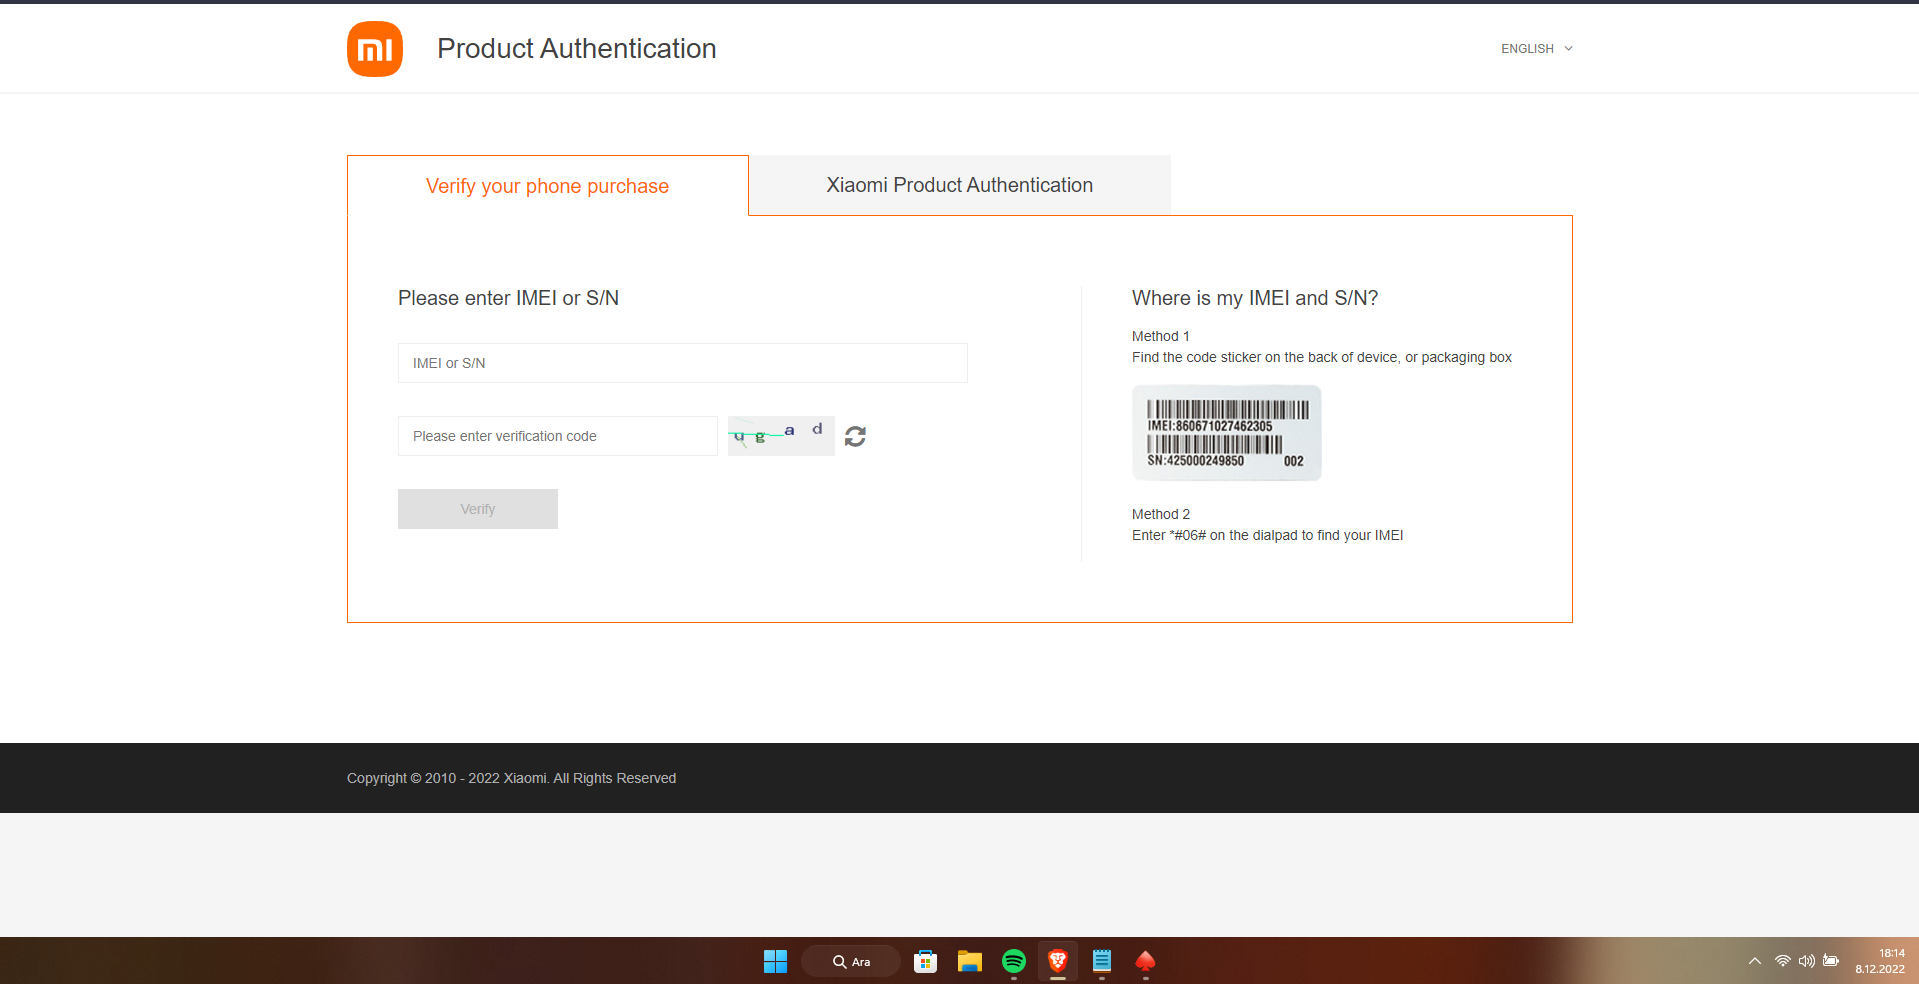
Task: Click the Verify button
Action: click(x=478, y=509)
